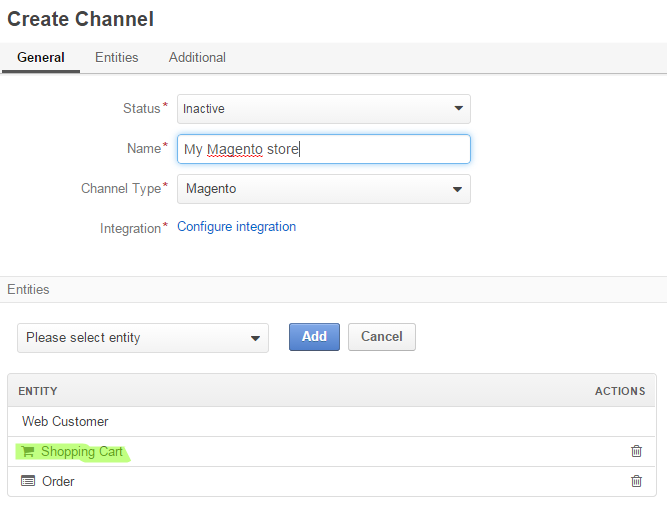Click the ACTIONS column header

(620, 391)
